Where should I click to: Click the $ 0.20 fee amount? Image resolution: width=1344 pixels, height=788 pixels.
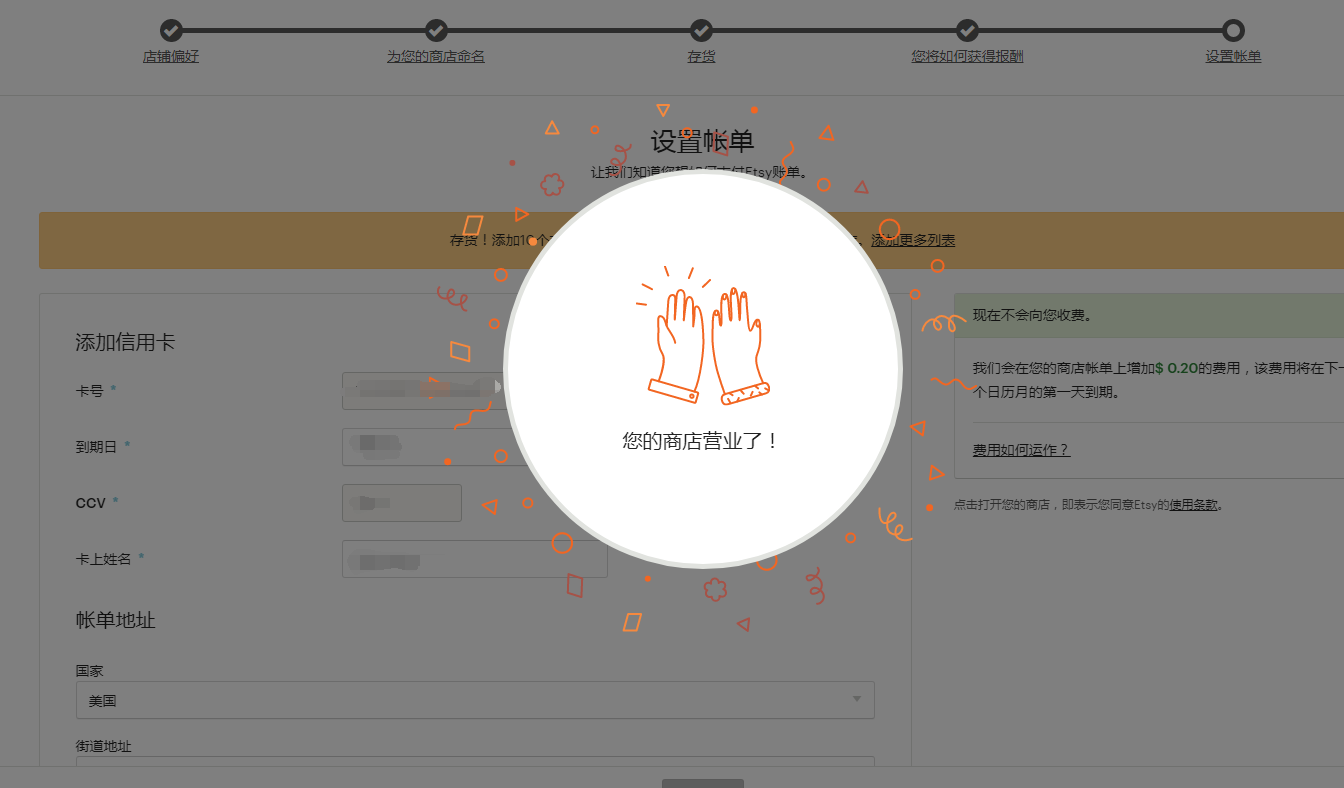pos(1176,368)
